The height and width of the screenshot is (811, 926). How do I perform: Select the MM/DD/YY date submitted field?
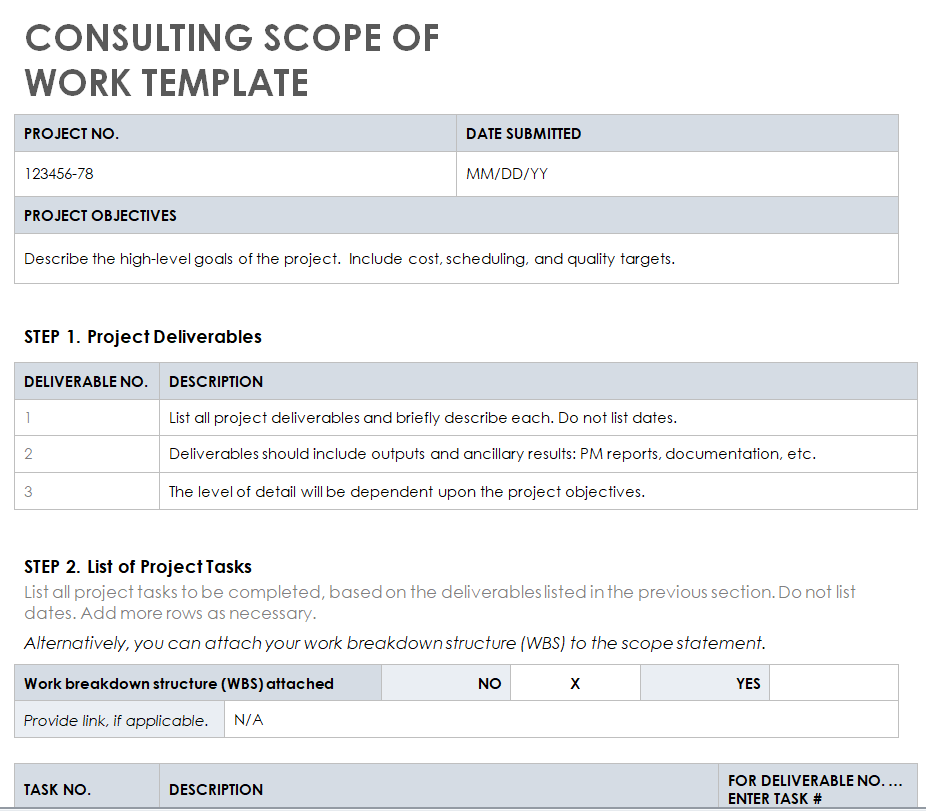coord(677,174)
